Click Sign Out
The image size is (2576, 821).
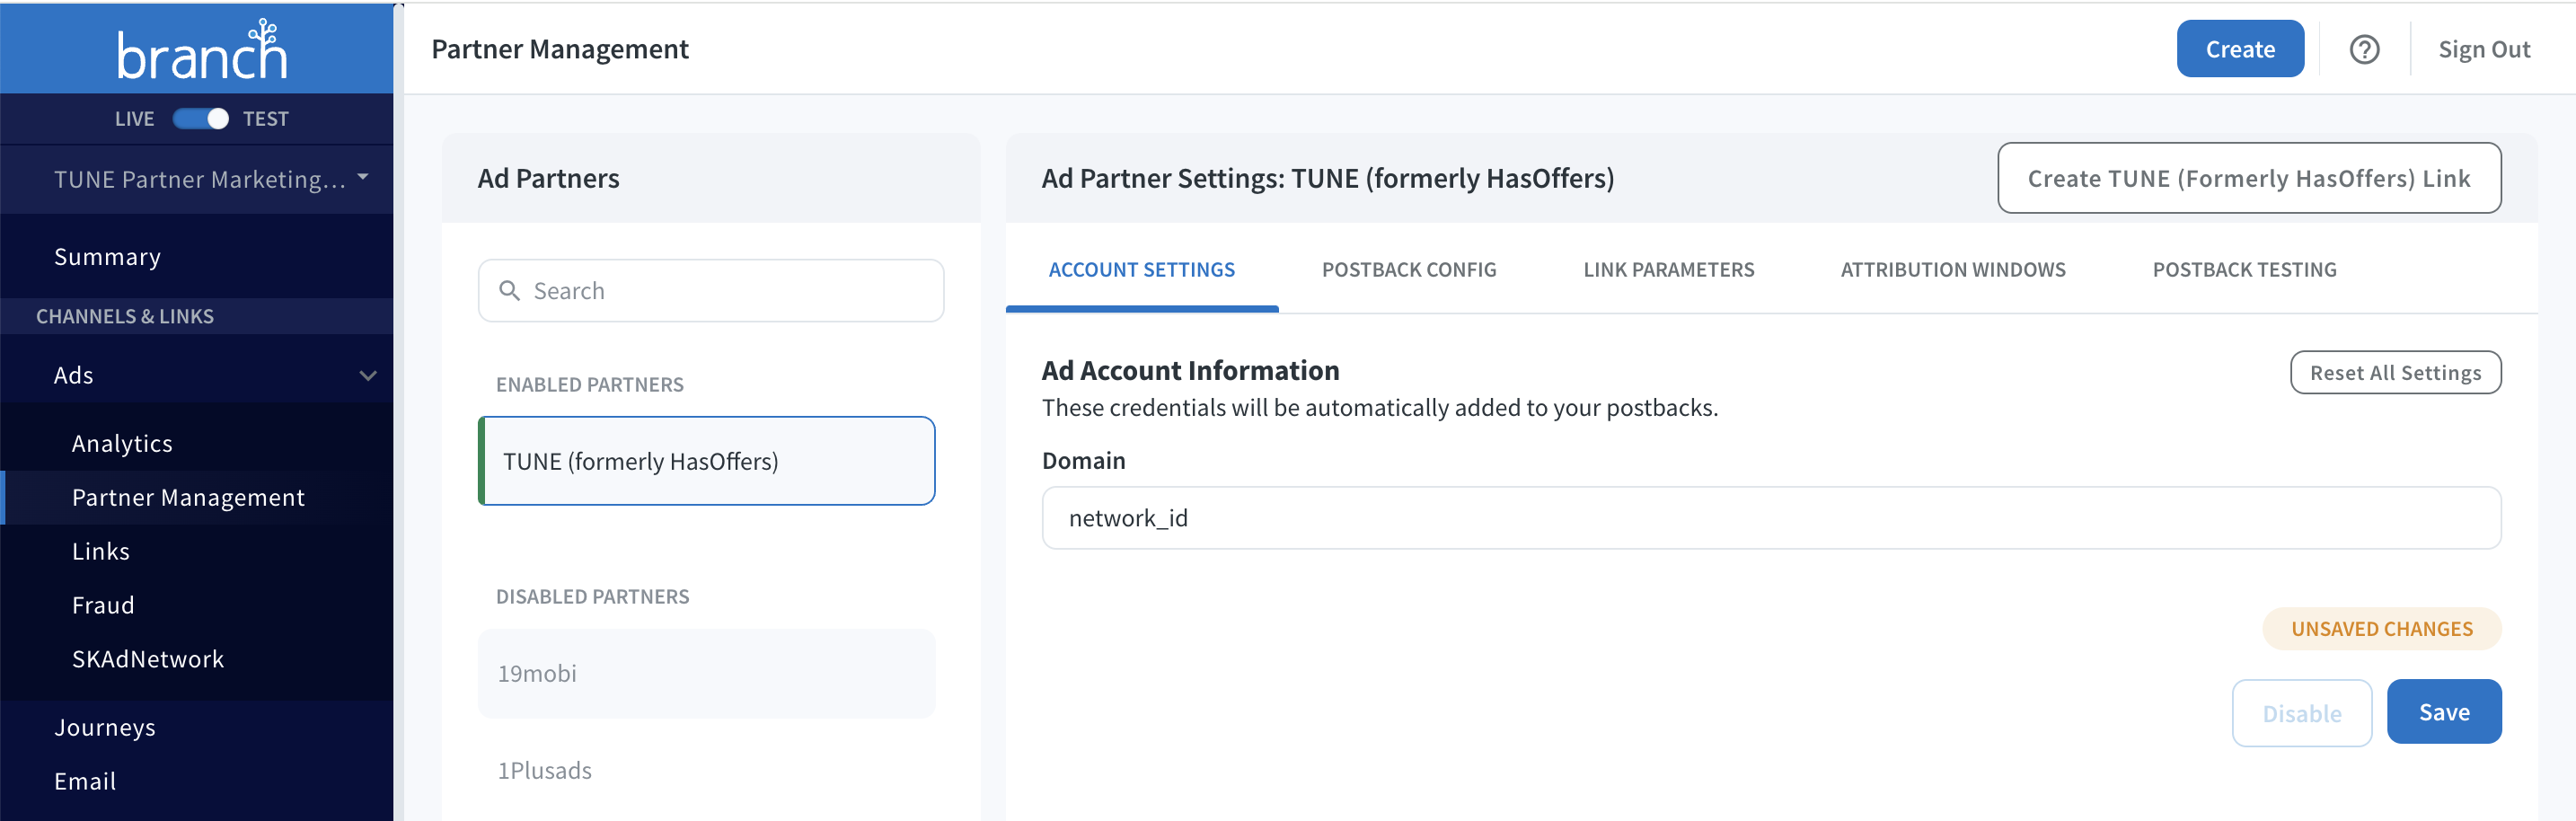(2484, 49)
